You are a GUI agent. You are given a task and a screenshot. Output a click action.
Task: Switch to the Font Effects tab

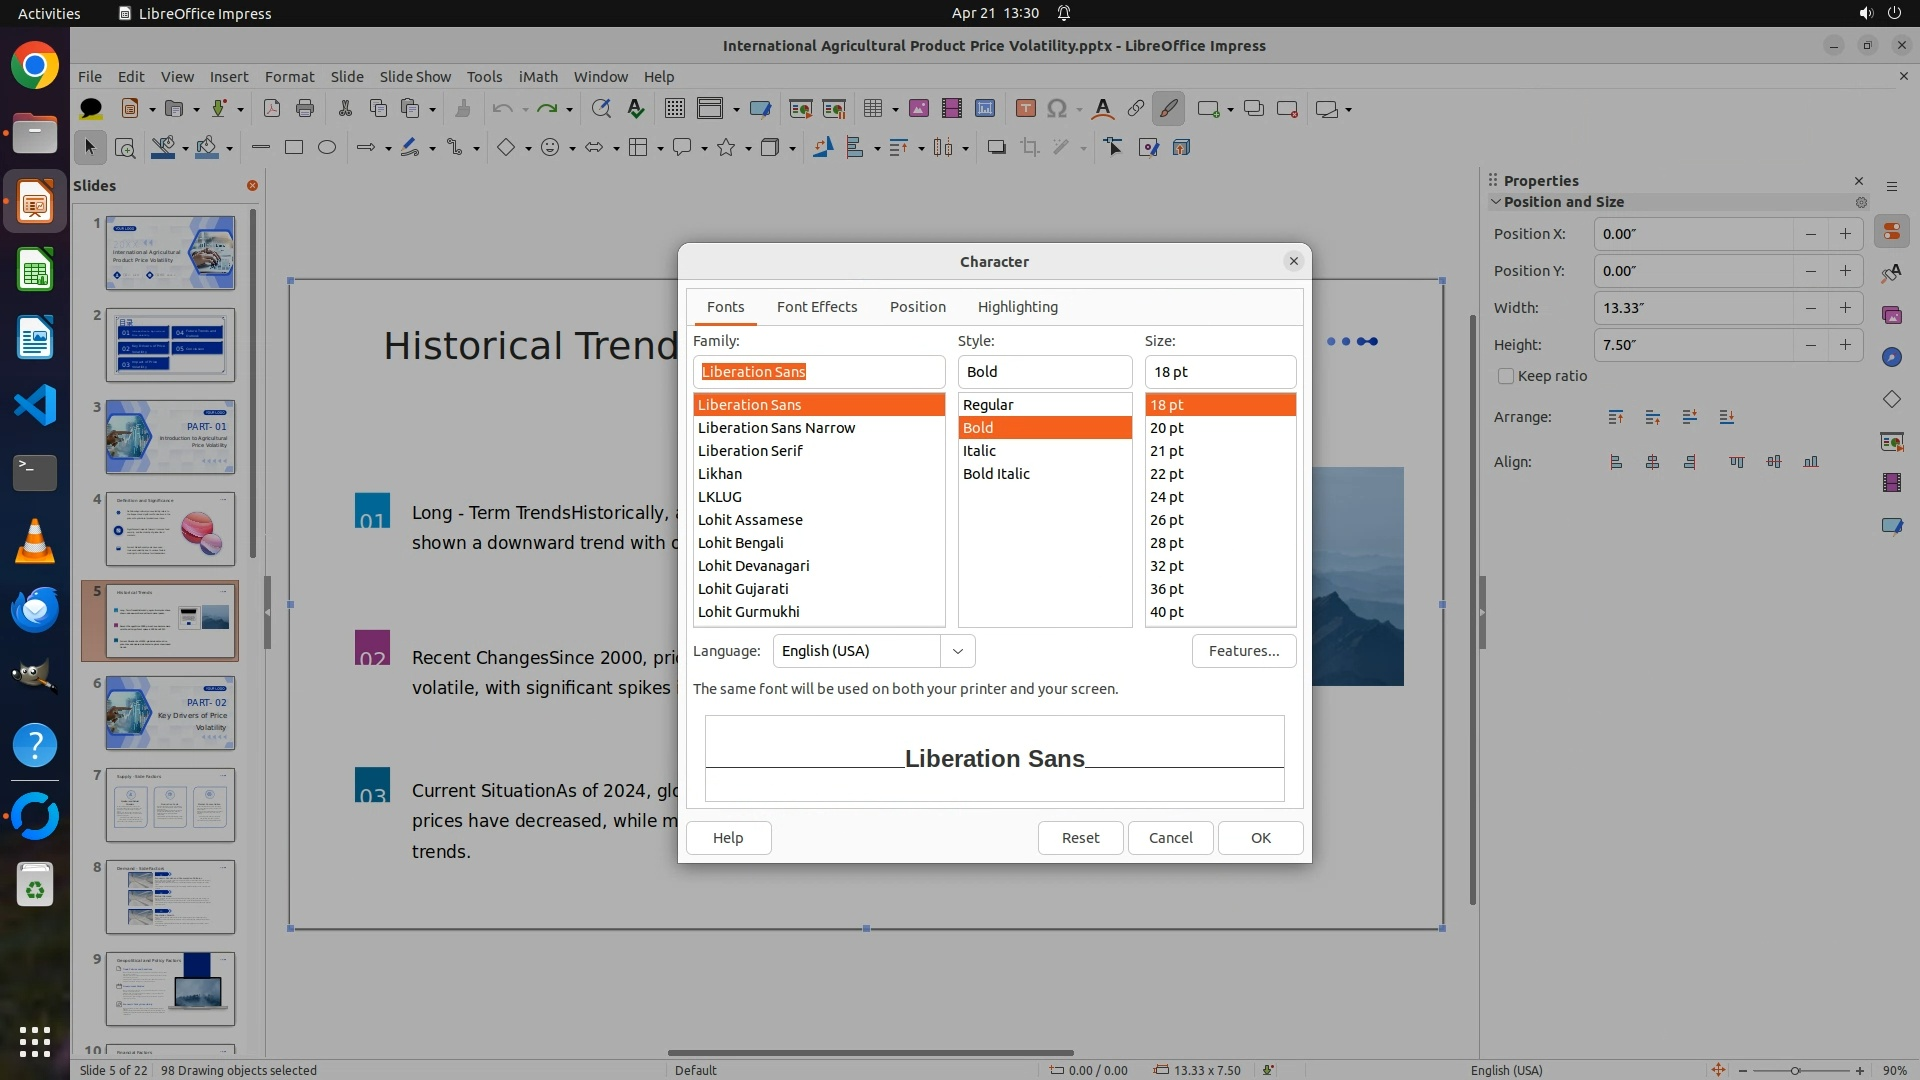(x=816, y=307)
